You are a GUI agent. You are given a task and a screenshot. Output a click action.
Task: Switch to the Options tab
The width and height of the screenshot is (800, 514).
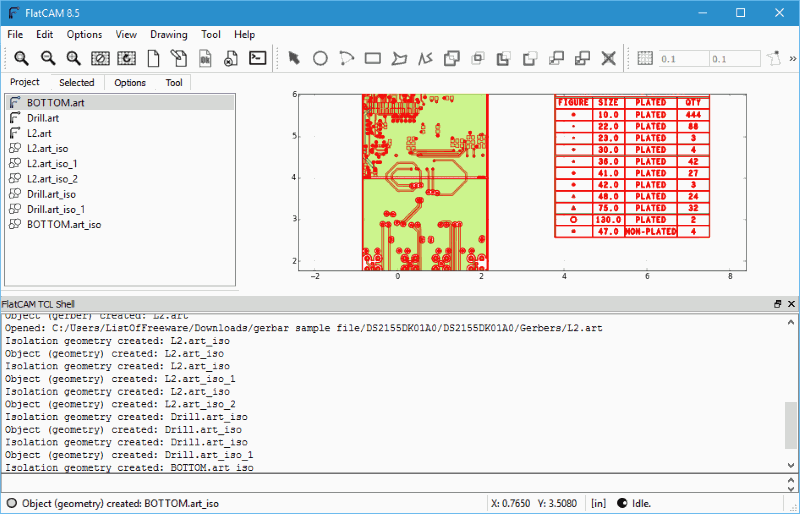[130, 83]
